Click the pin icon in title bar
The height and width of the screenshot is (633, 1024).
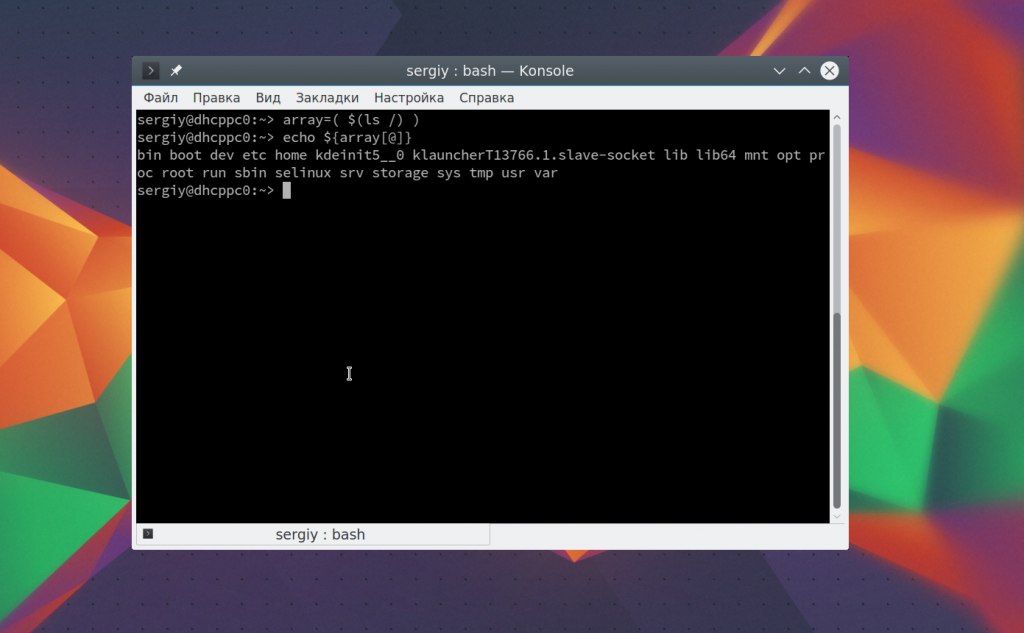(176, 71)
